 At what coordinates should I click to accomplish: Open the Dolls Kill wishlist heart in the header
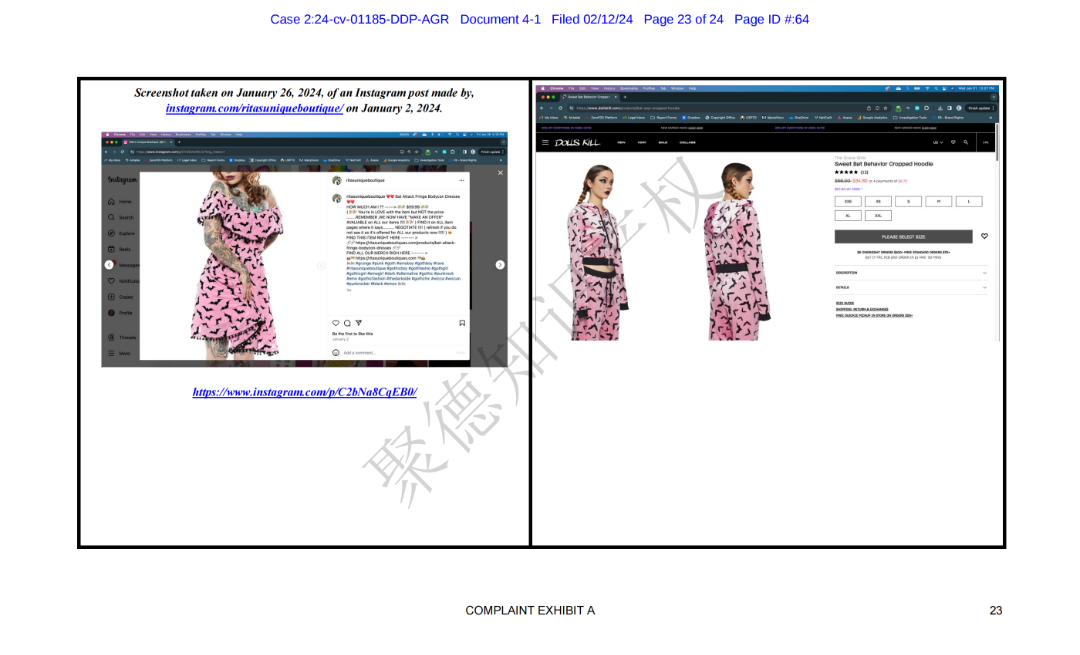click(953, 143)
